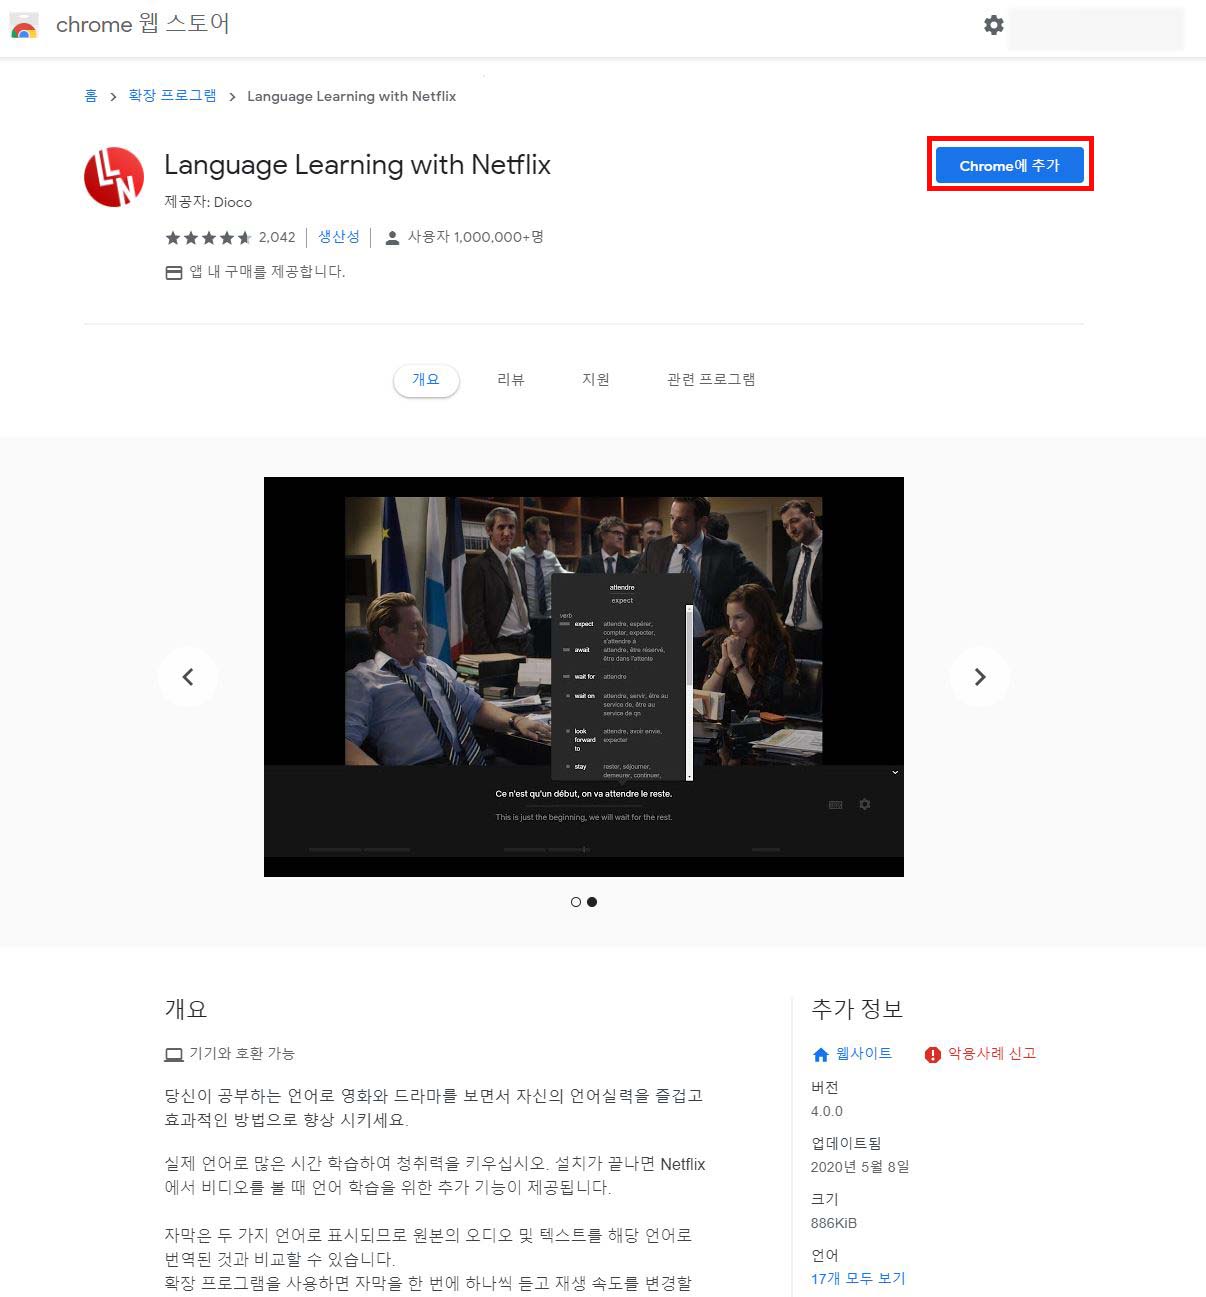The height and width of the screenshot is (1297, 1206).
Task: Click the 추가 정보 heading
Action: [857, 1009]
